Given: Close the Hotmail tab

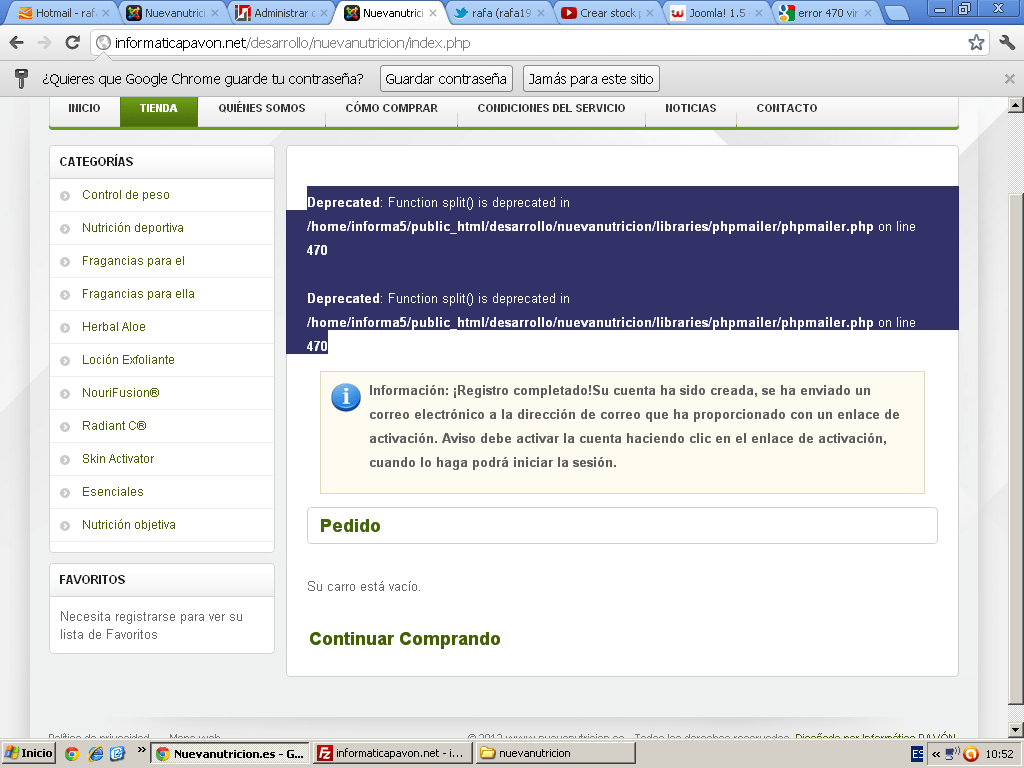Looking at the screenshot, I should tap(106, 13).
